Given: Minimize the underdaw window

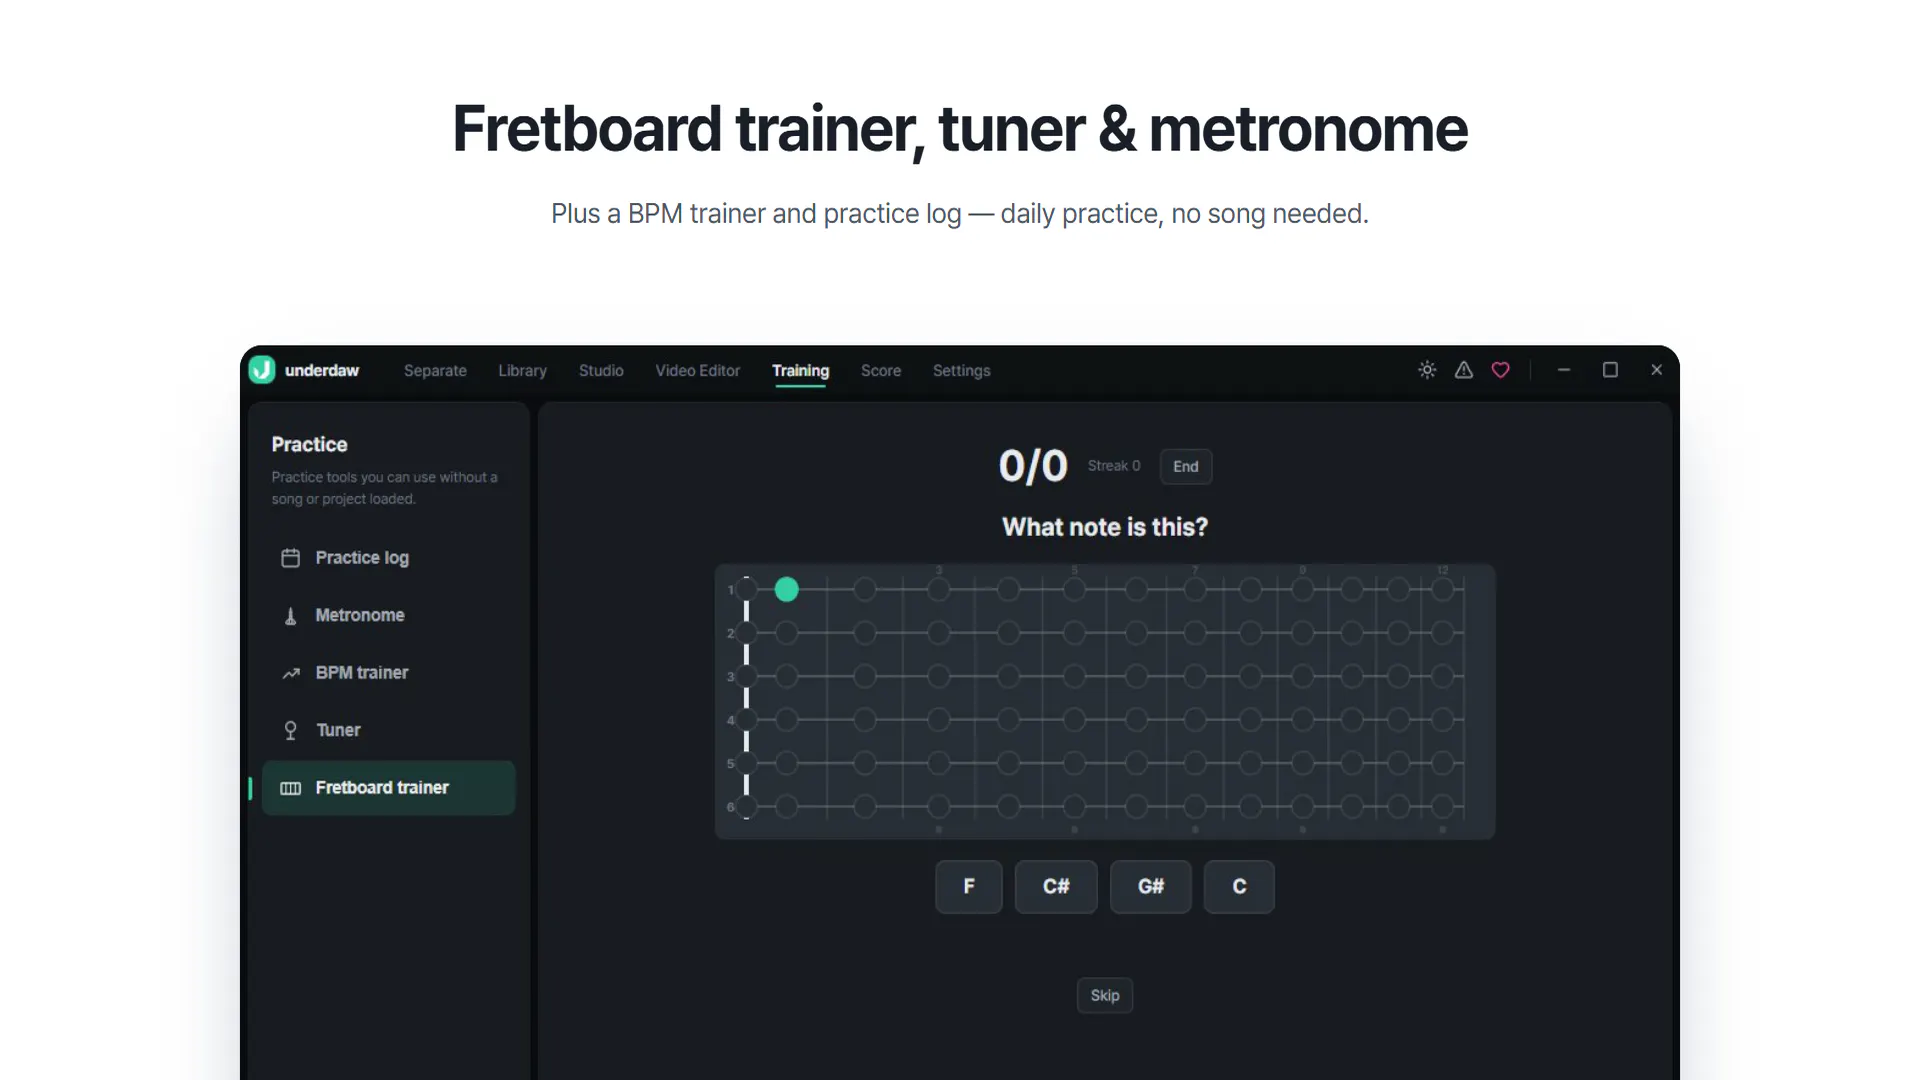Looking at the screenshot, I should coord(1564,370).
